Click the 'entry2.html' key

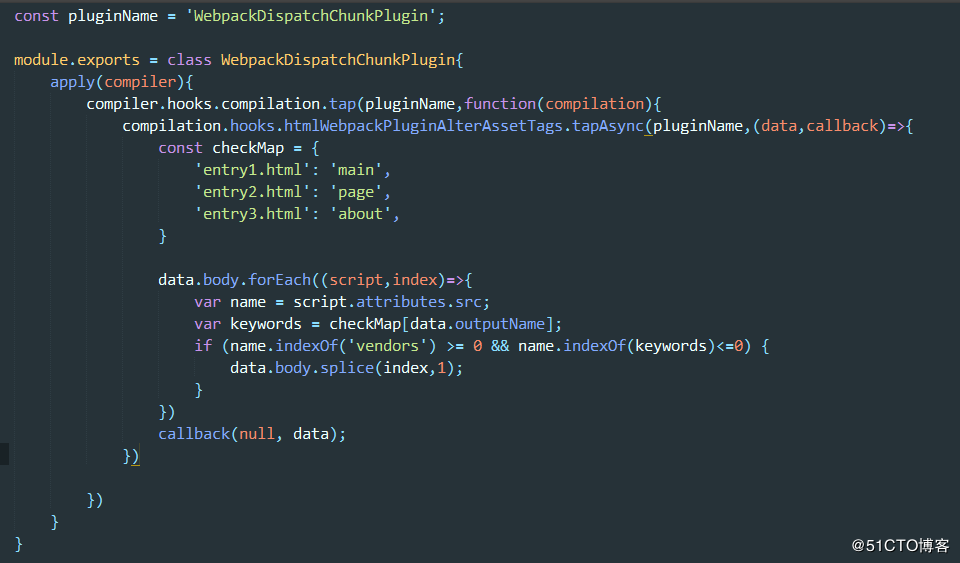(x=252, y=192)
